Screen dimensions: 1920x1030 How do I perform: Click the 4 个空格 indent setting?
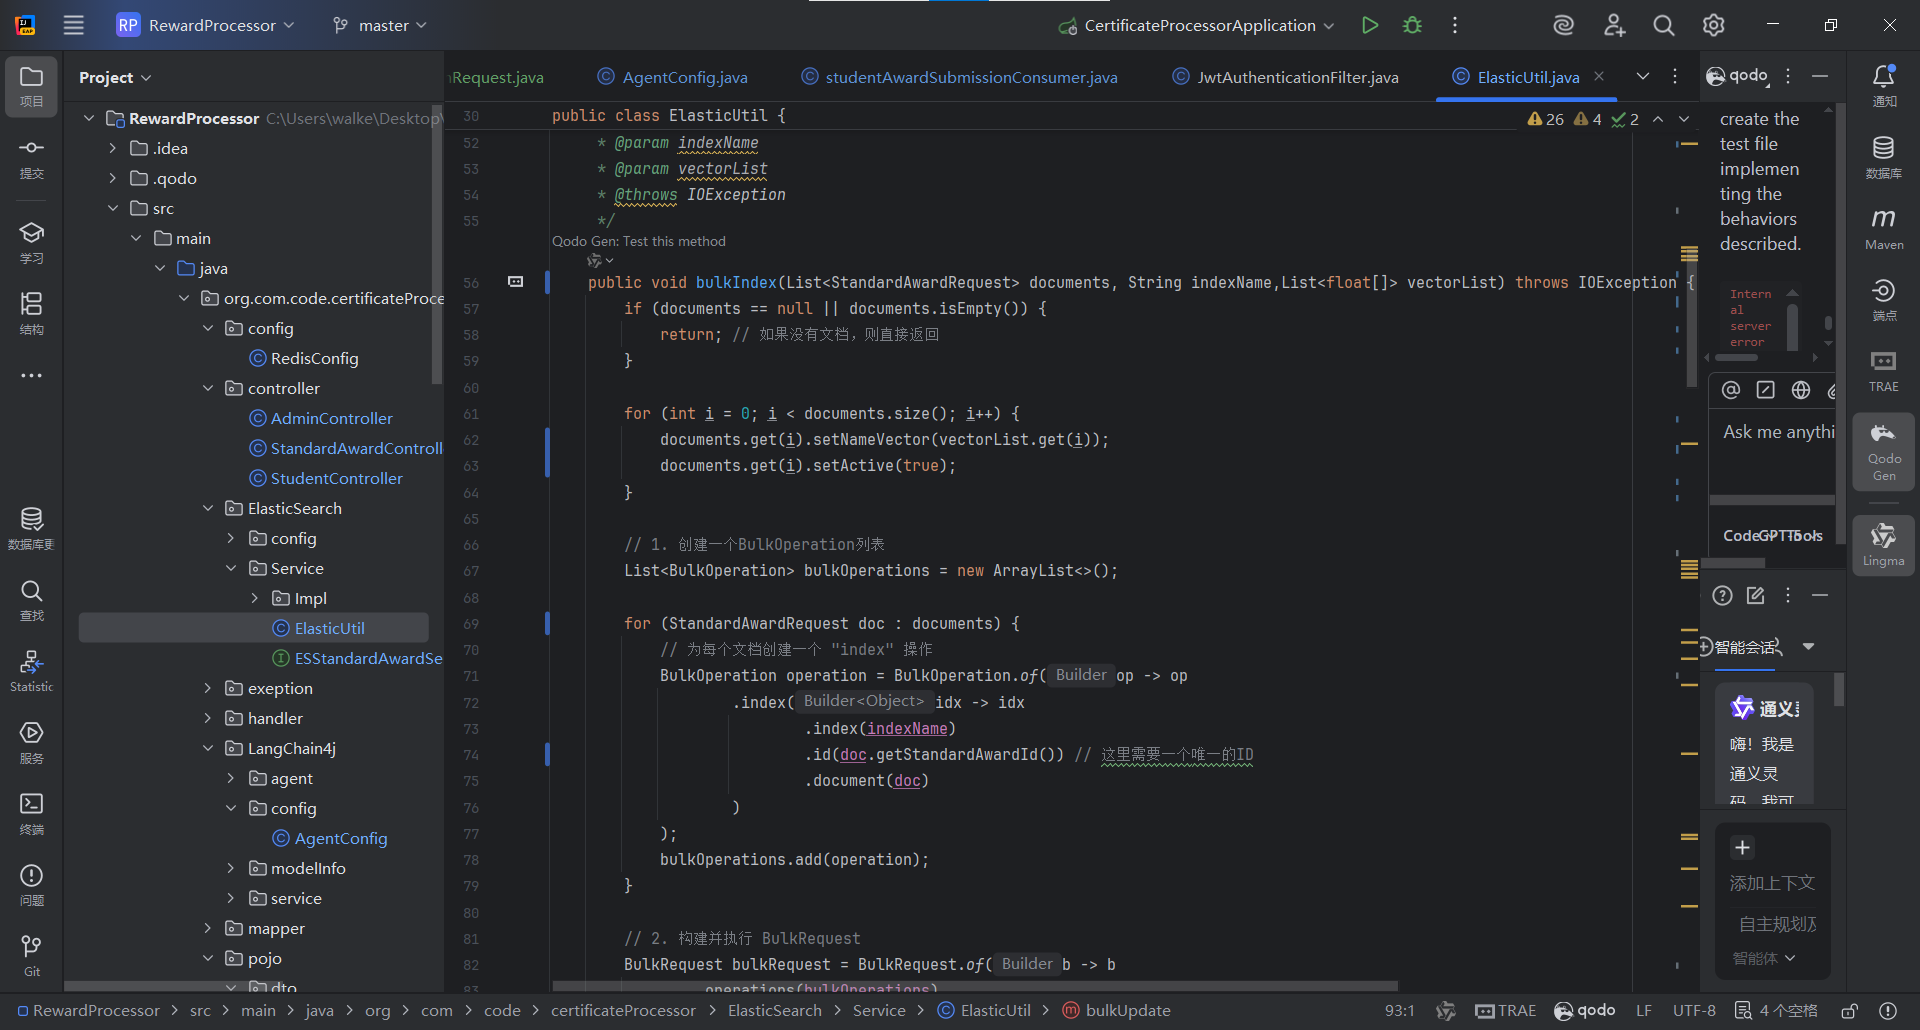tap(1776, 1011)
